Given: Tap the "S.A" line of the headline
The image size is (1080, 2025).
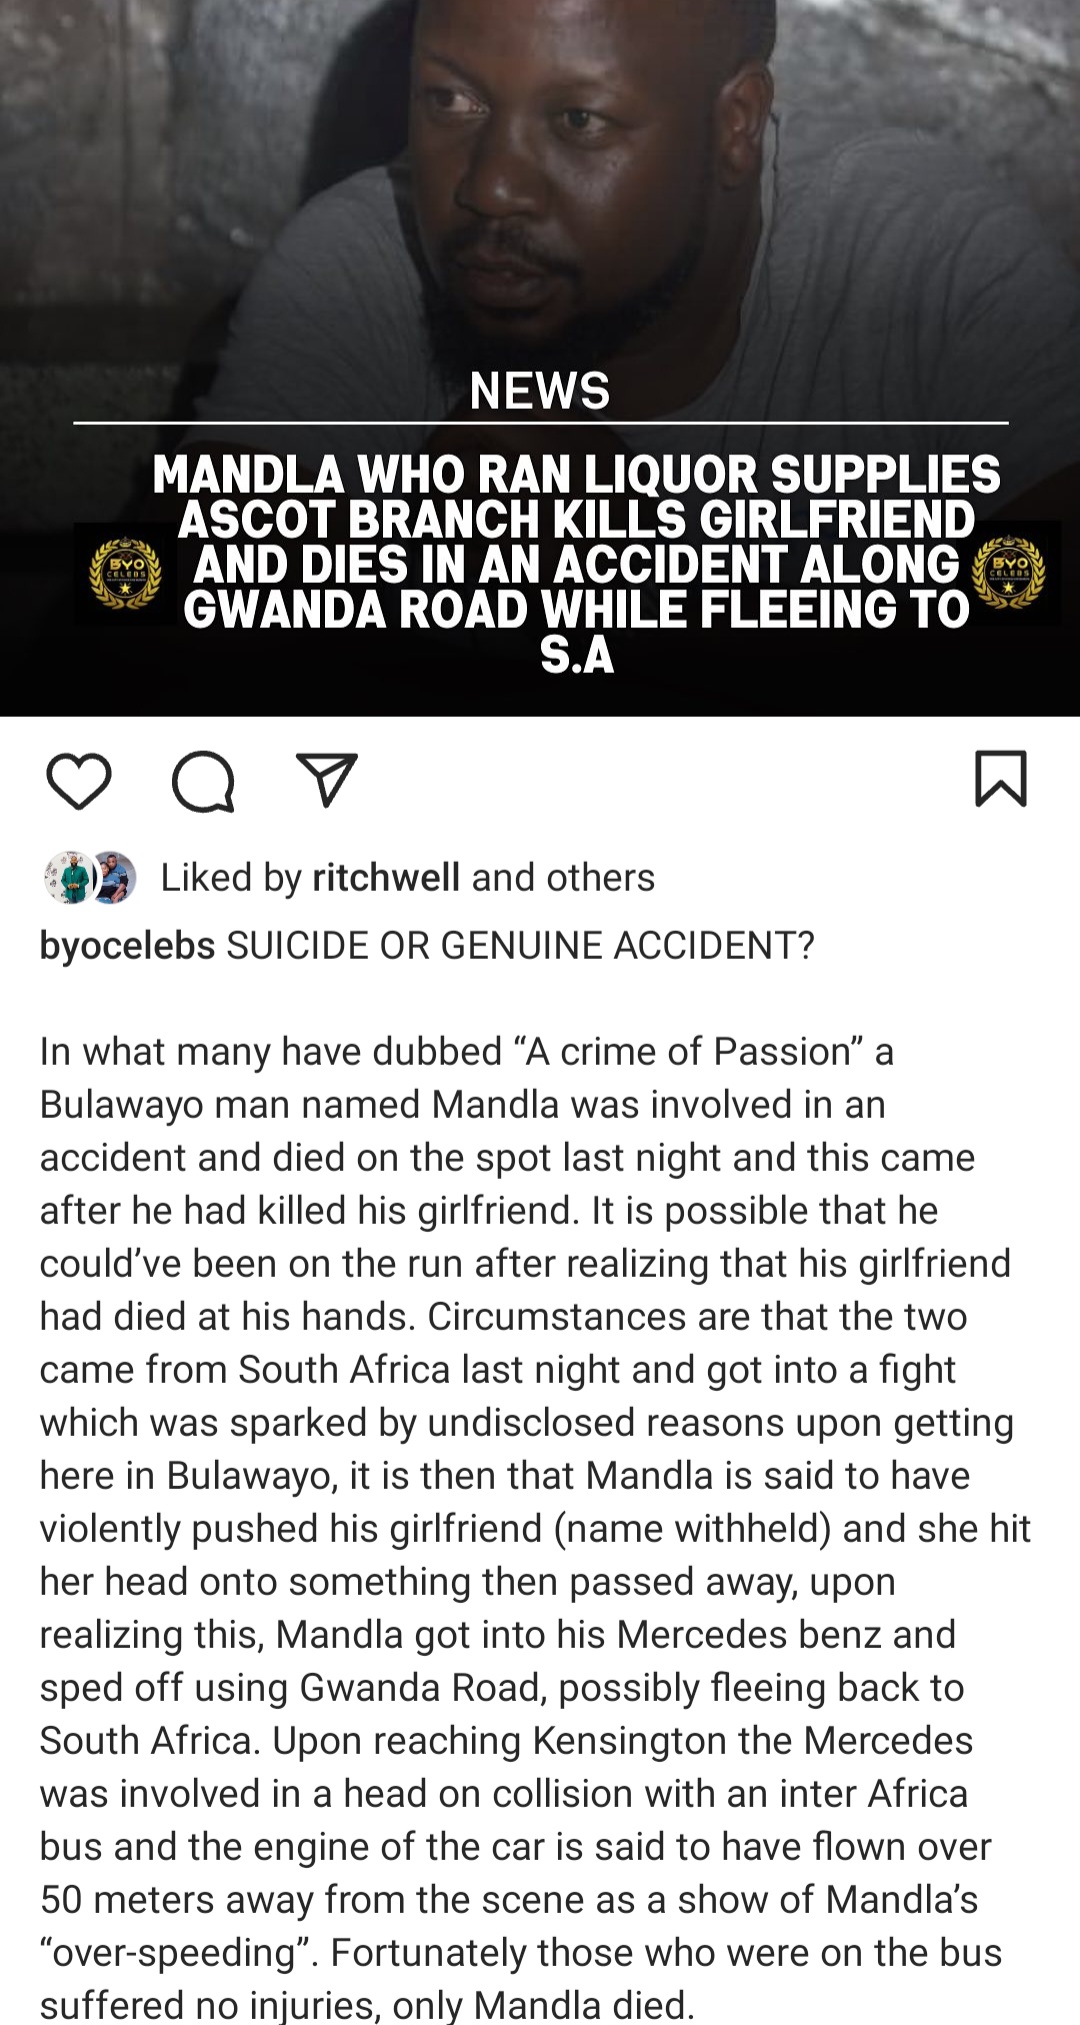Looking at the screenshot, I should [577, 656].
